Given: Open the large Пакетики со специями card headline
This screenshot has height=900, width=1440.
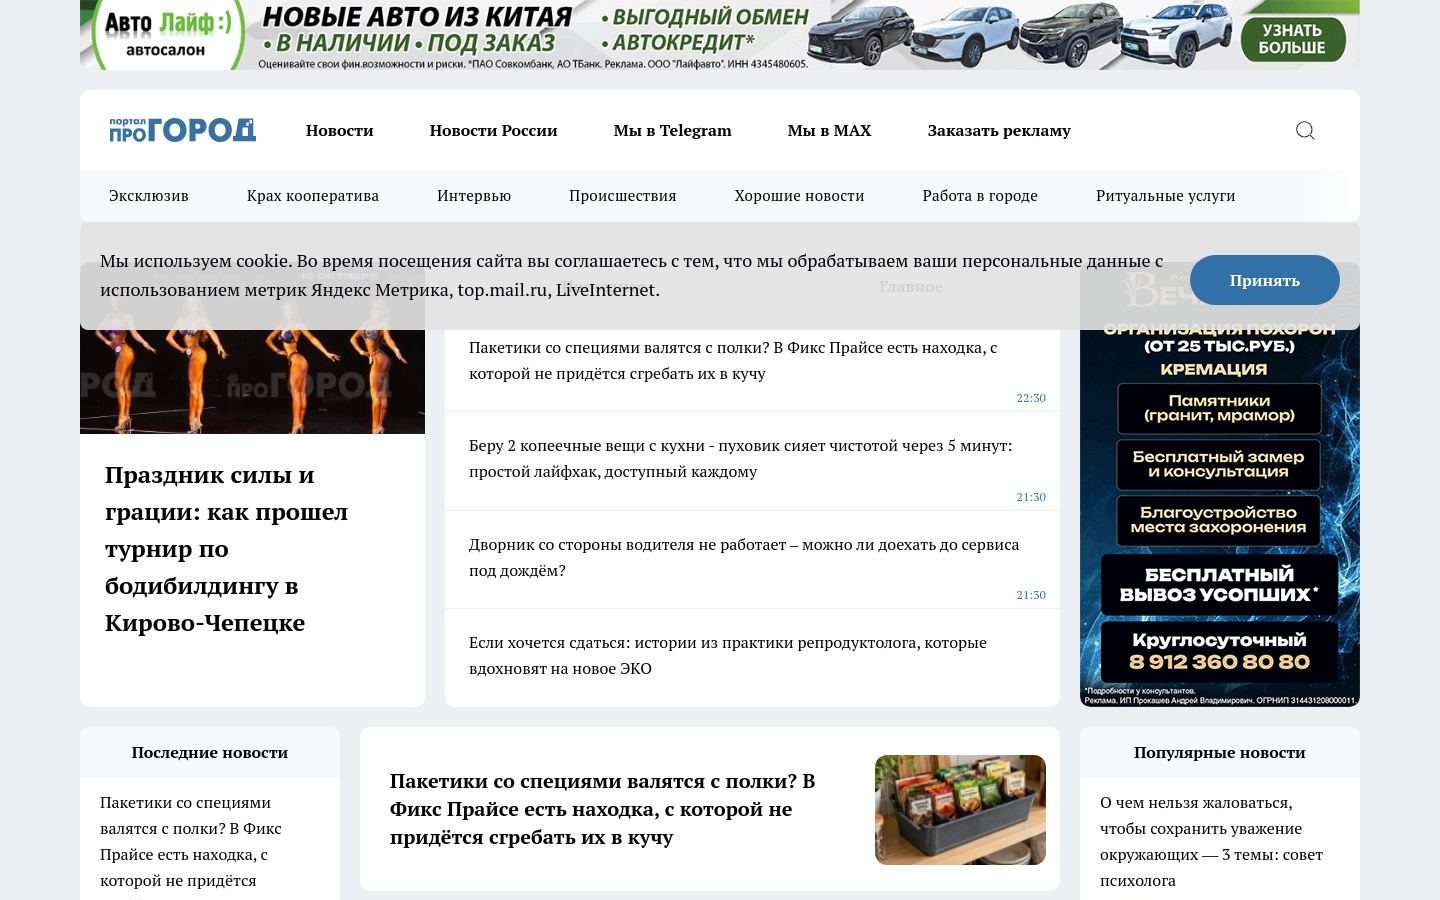Looking at the screenshot, I should [x=602, y=809].
